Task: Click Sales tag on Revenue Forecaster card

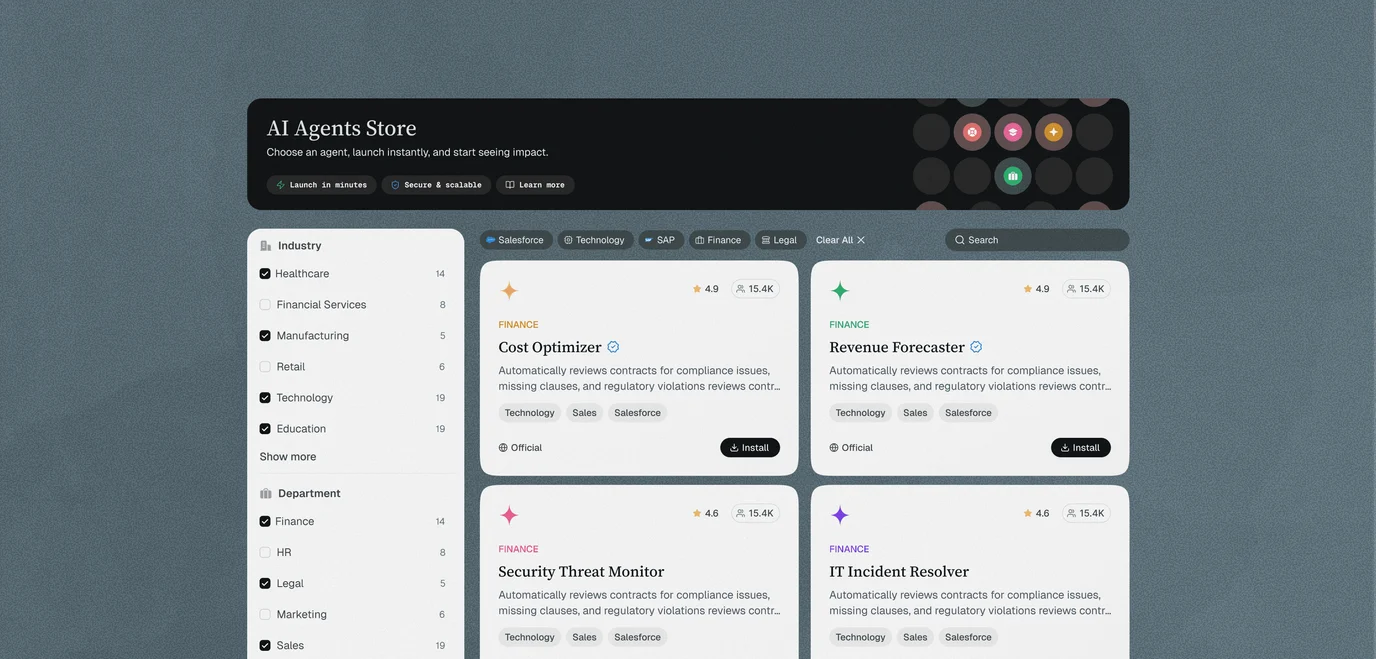Action: [x=915, y=413]
